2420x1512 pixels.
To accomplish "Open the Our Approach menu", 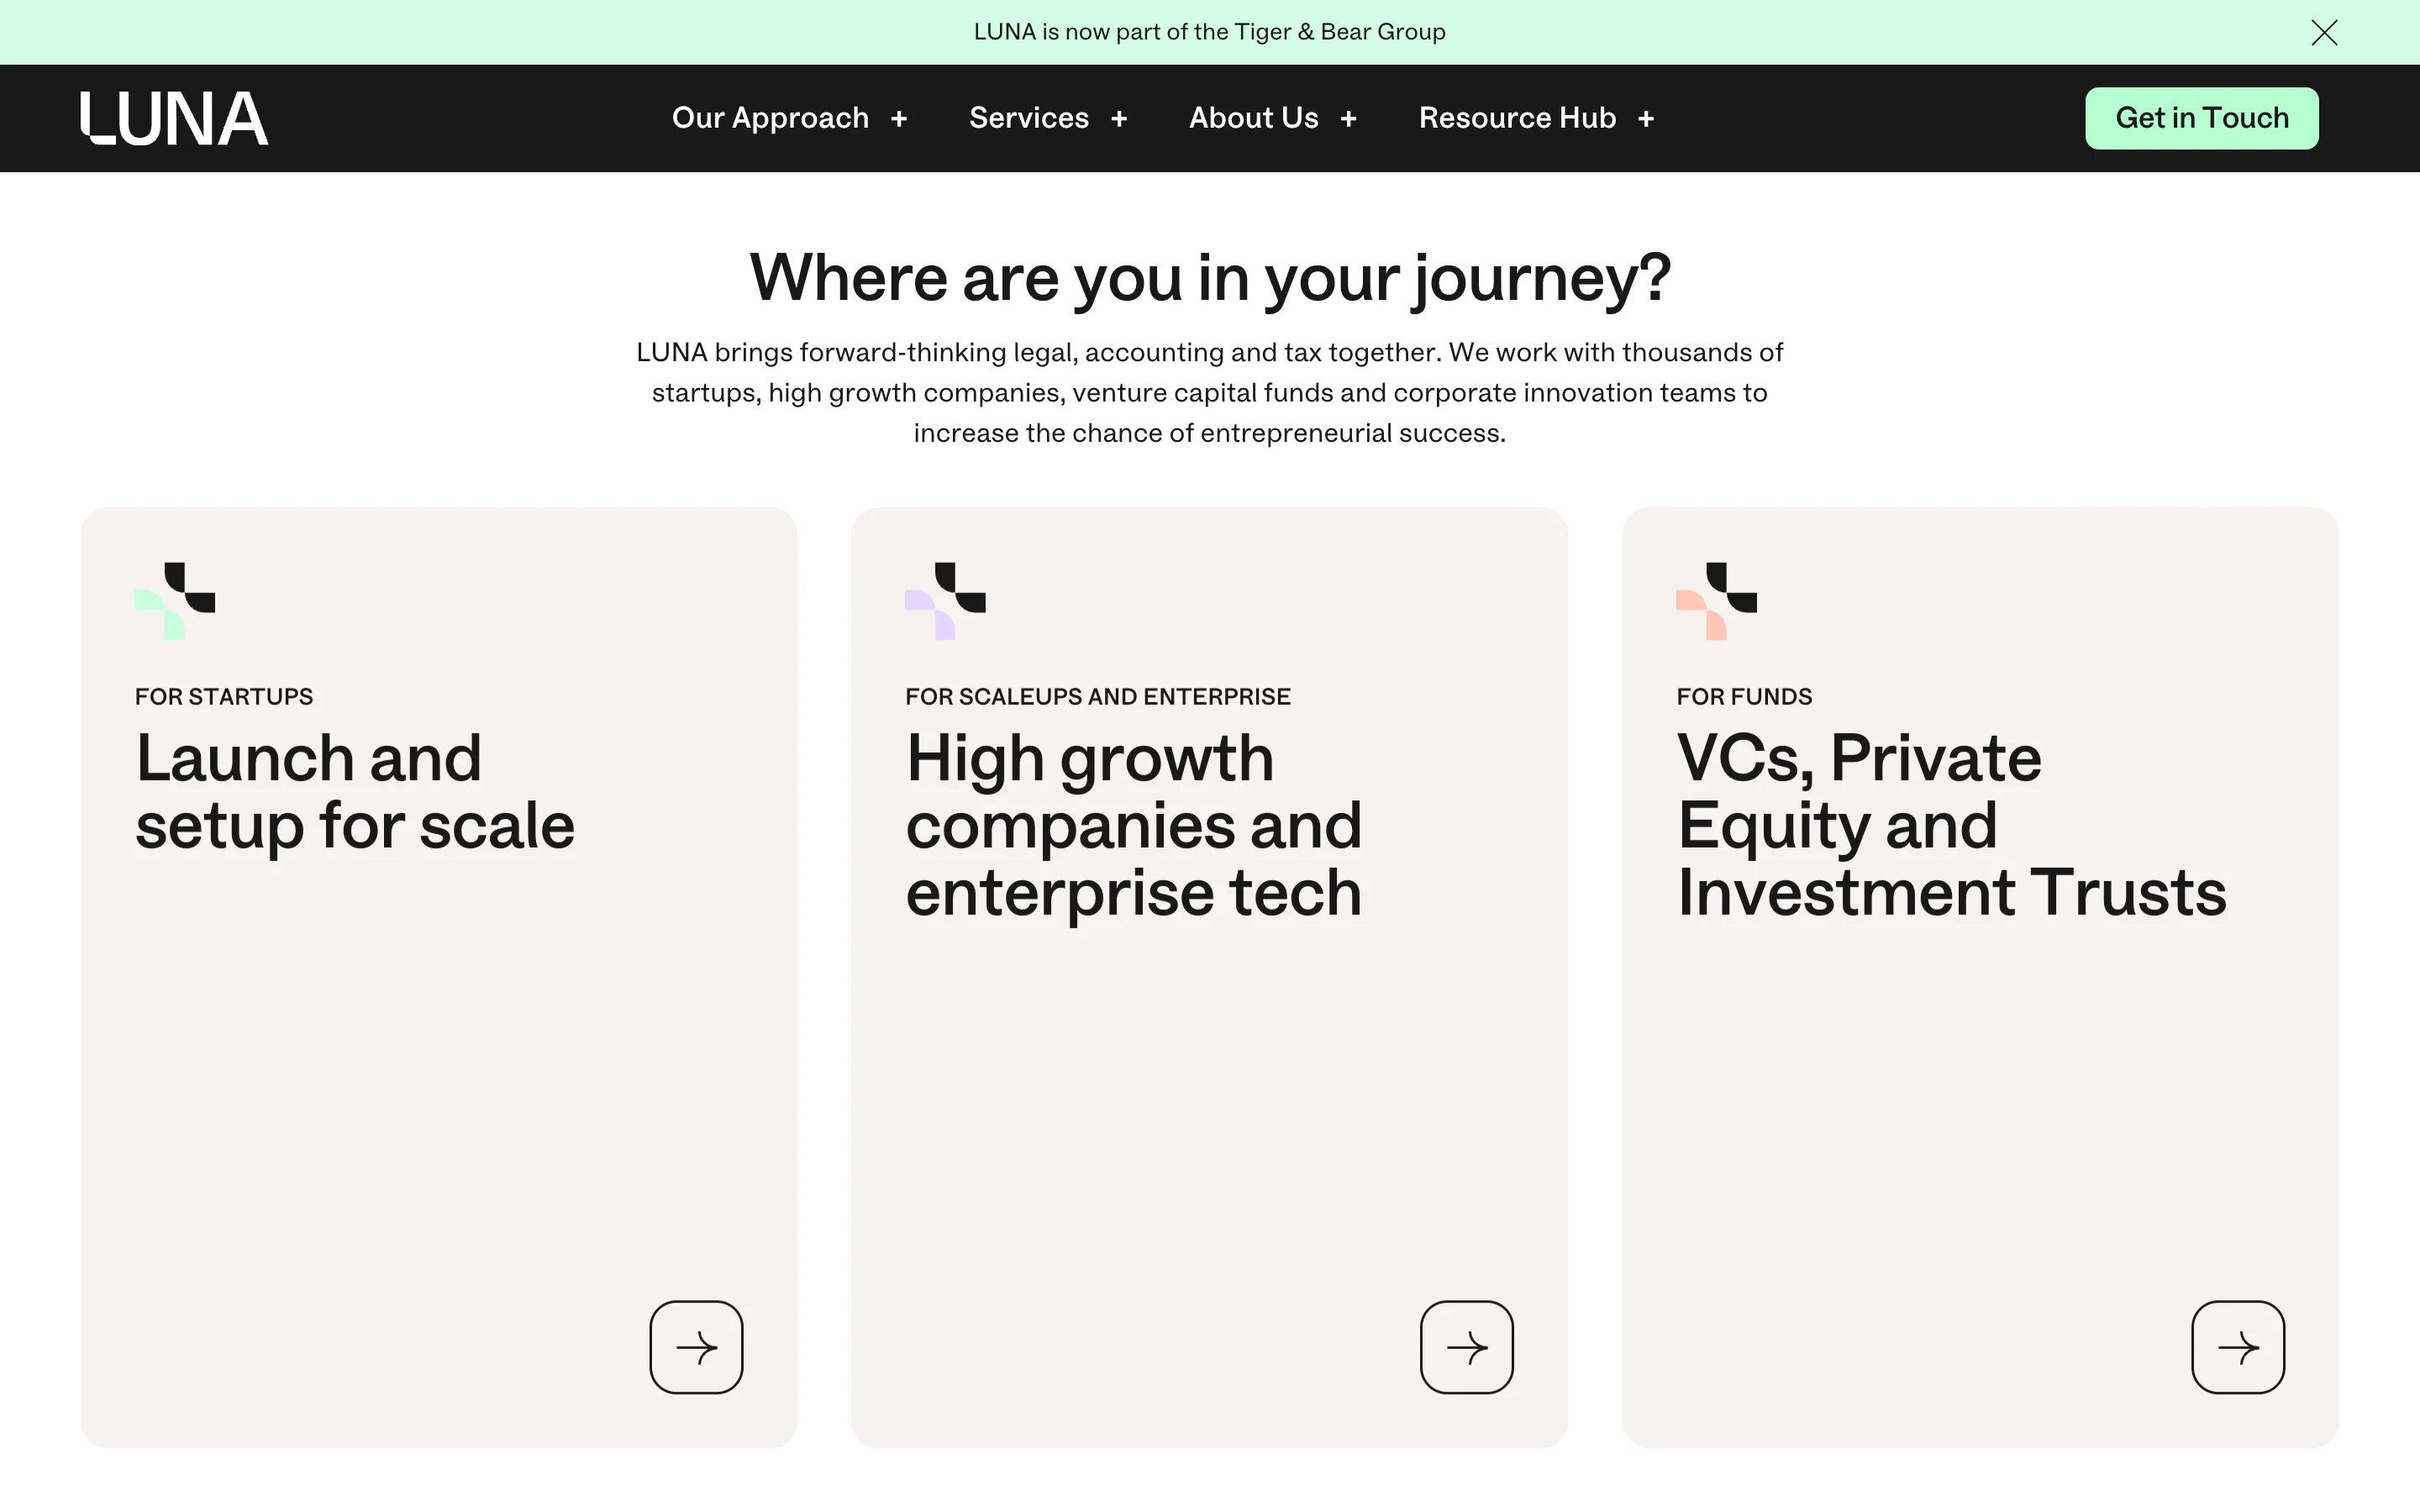I will point(770,118).
